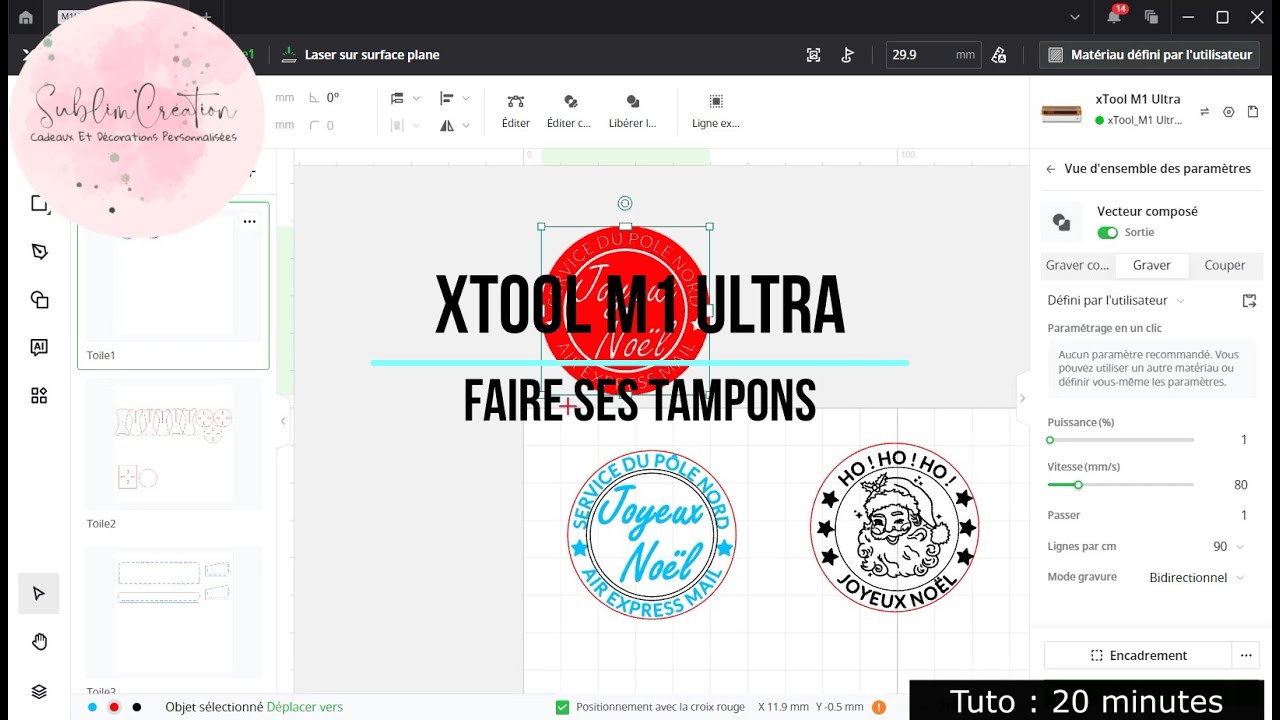Click the orange warning icon in status bar
Image resolution: width=1280 pixels, height=720 pixels.
tap(878, 707)
